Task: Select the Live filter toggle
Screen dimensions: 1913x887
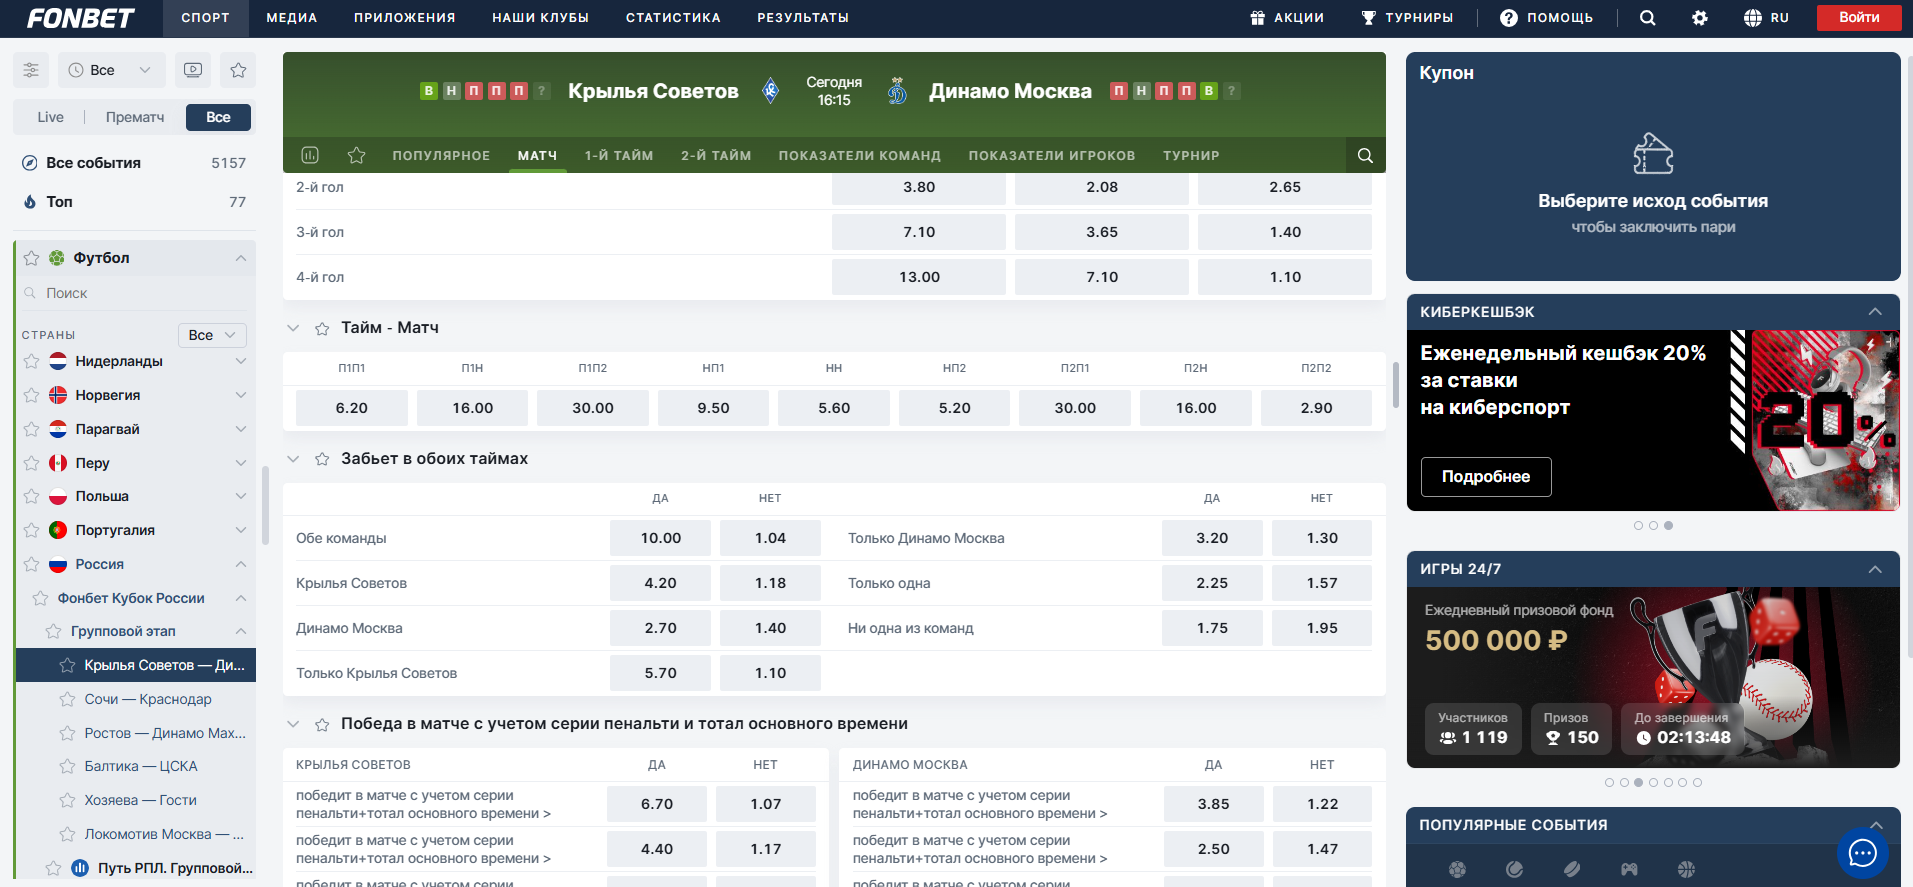Action: [x=50, y=117]
